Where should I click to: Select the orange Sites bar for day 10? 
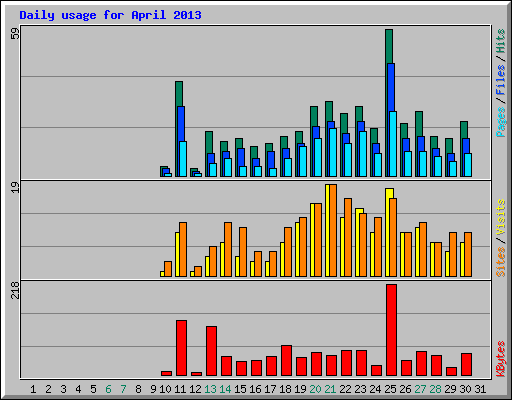(x=168, y=269)
